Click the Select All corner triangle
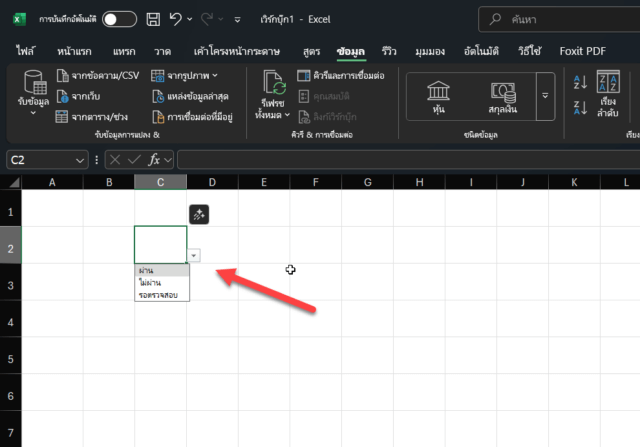The height and width of the screenshot is (447, 640). click(x=13, y=182)
